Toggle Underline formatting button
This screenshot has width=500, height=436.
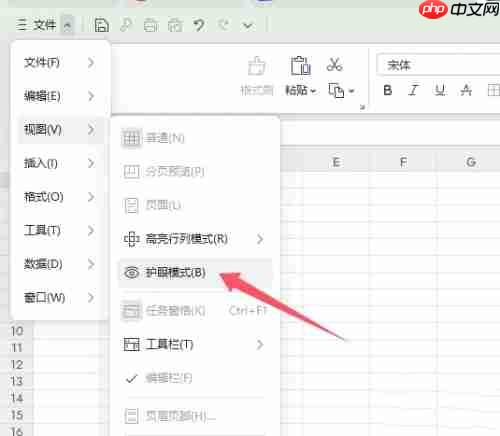point(440,90)
